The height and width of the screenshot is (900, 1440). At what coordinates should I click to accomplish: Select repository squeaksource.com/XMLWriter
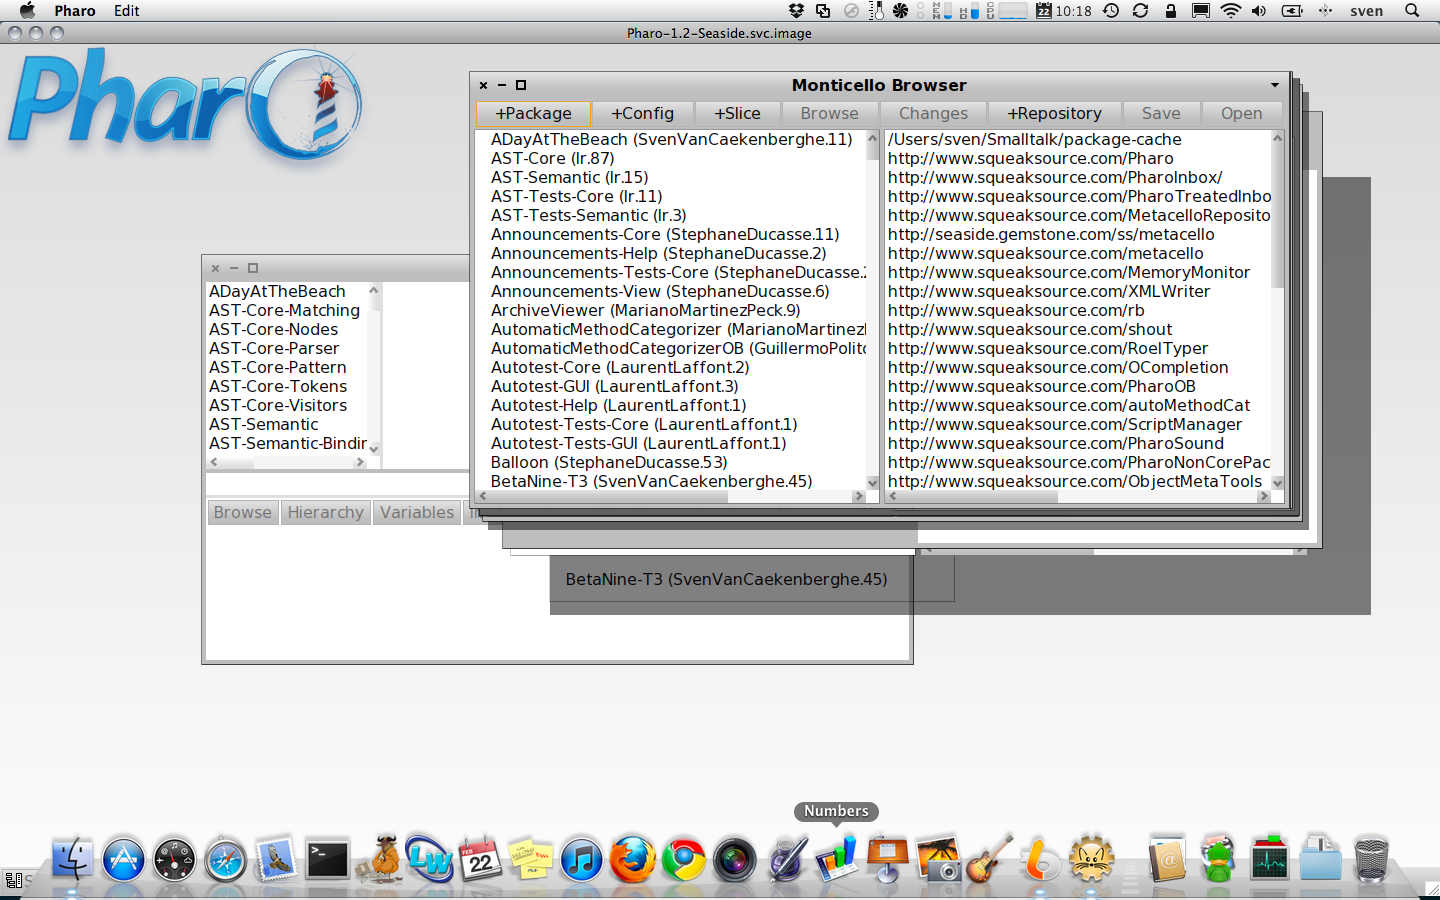pyautogui.click(x=1049, y=291)
